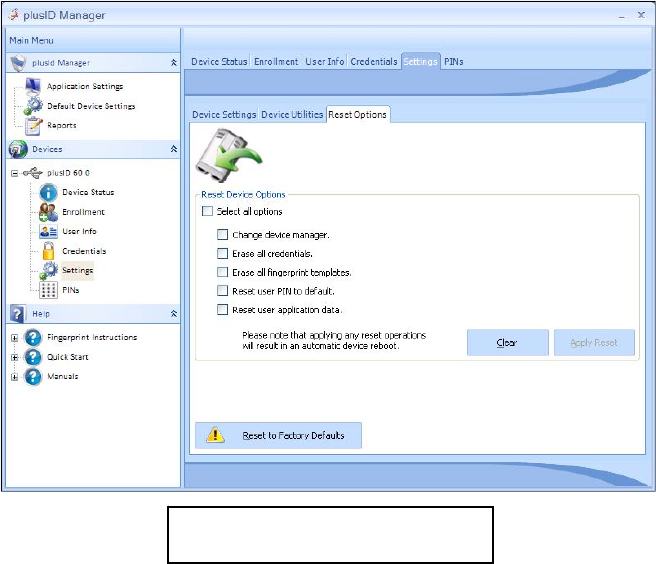Screen dimensions: 656x564
Task: Collapse the Devices section chevron
Action: [x=174, y=149]
